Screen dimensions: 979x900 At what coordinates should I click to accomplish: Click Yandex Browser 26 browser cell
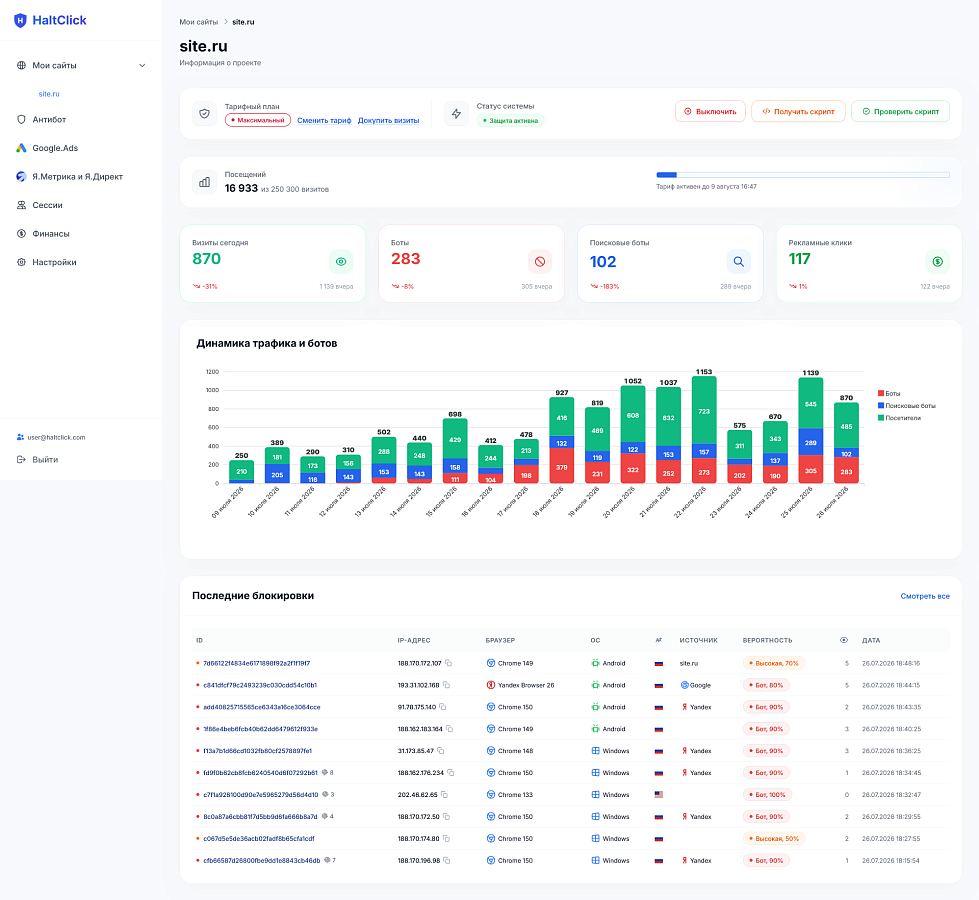pyautogui.click(x=520, y=685)
